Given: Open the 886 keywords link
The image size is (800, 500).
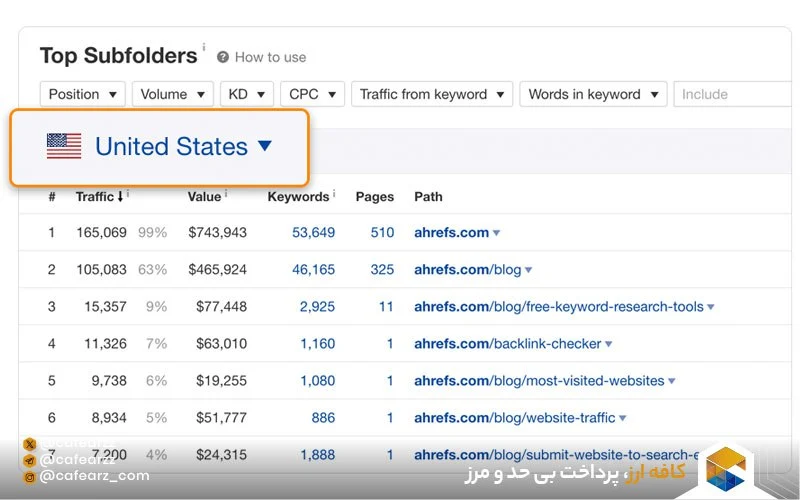Looking at the screenshot, I should pyautogui.click(x=323, y=418).
